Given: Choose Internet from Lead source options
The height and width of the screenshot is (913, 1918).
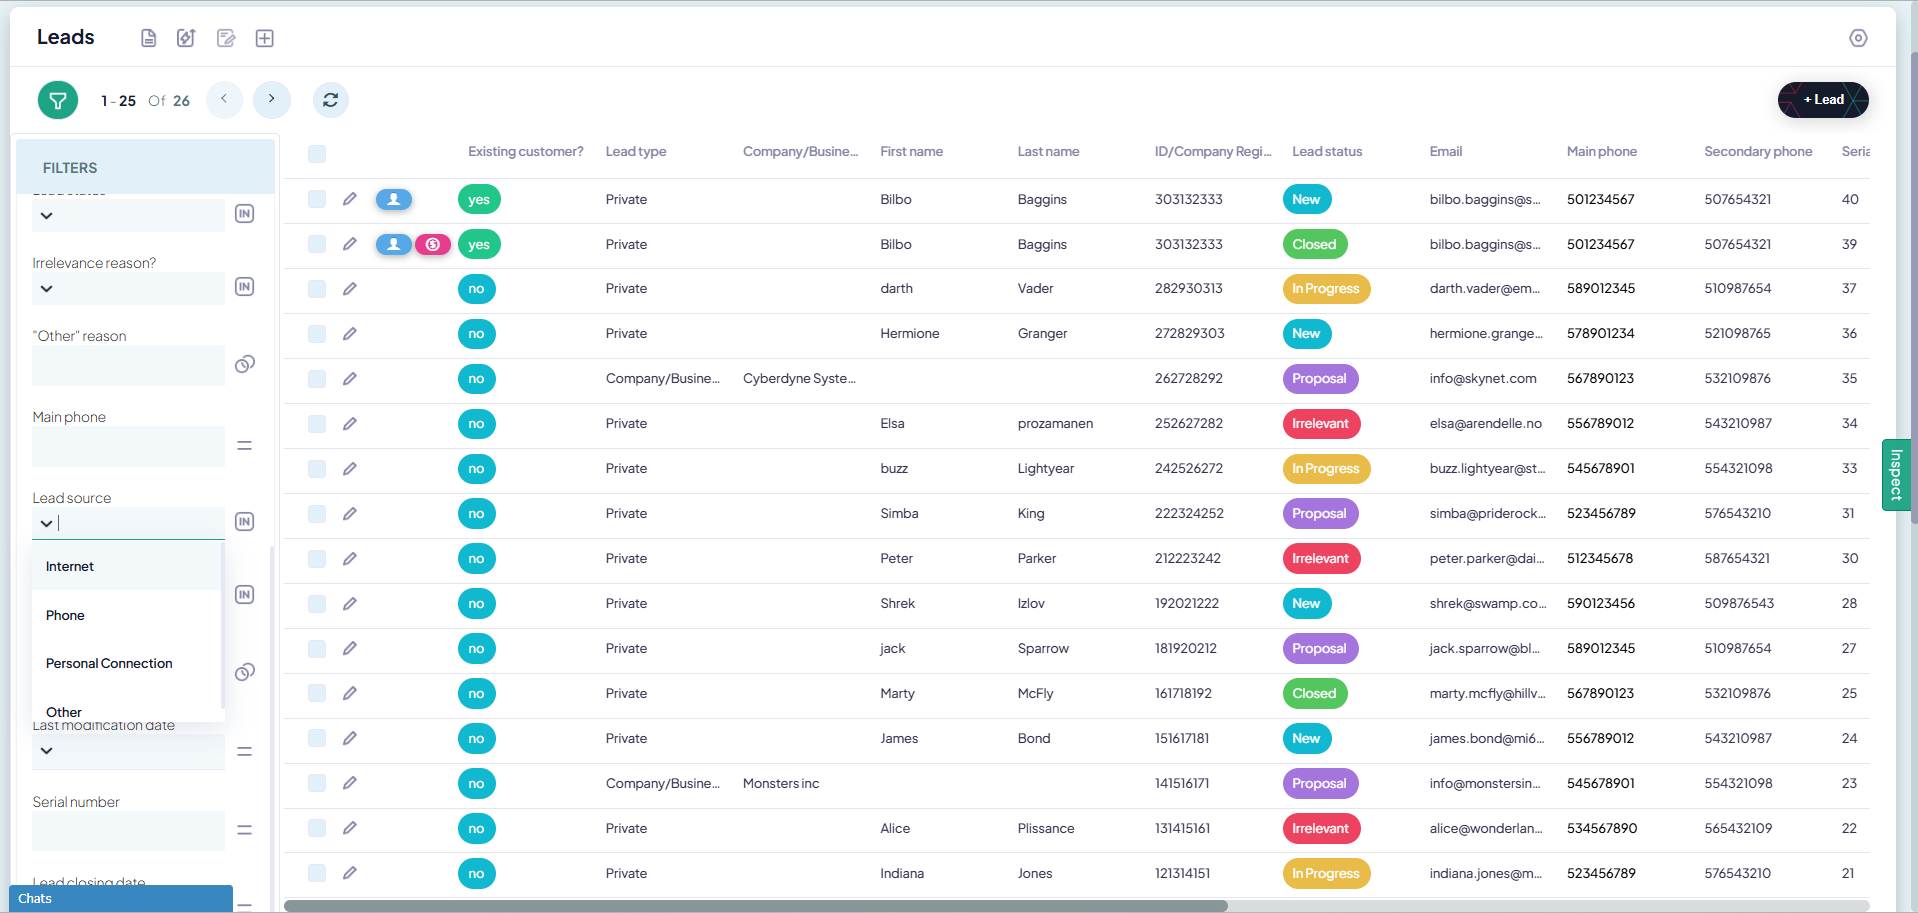Looking at the screenshot, I should pyautogui.click(x=70, y=567).
